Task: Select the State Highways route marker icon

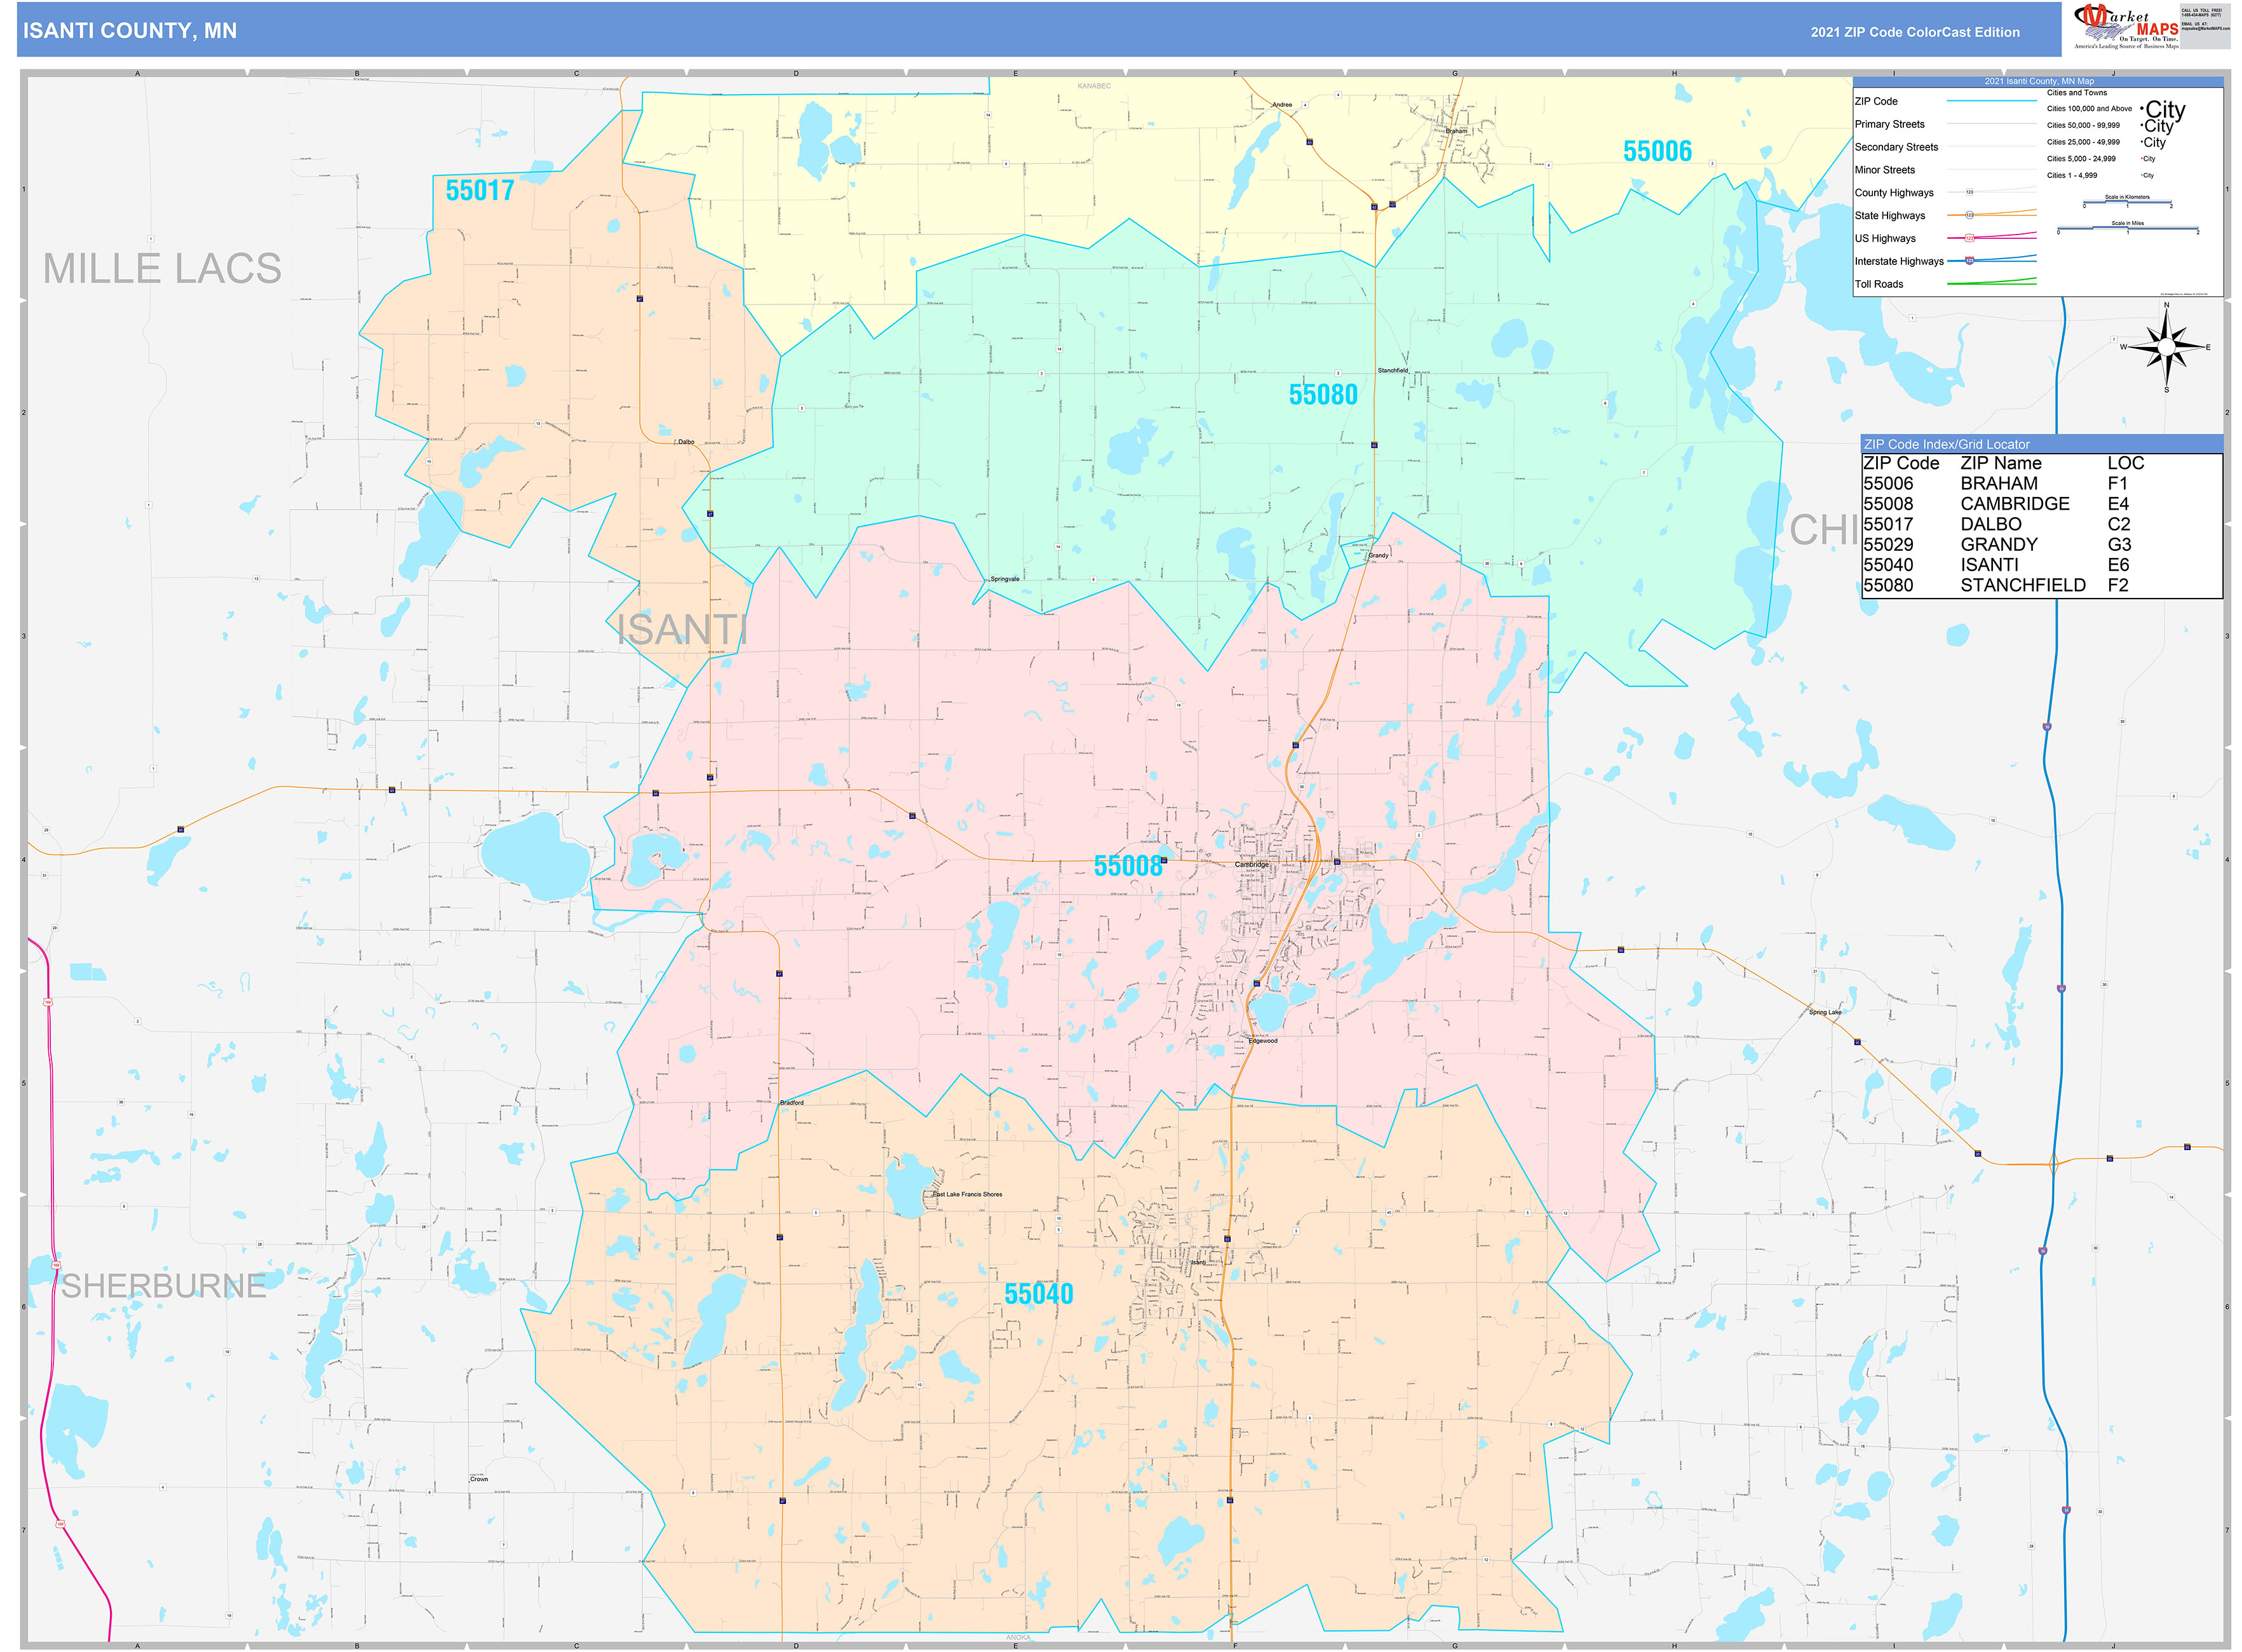Action: point(1969,215)
